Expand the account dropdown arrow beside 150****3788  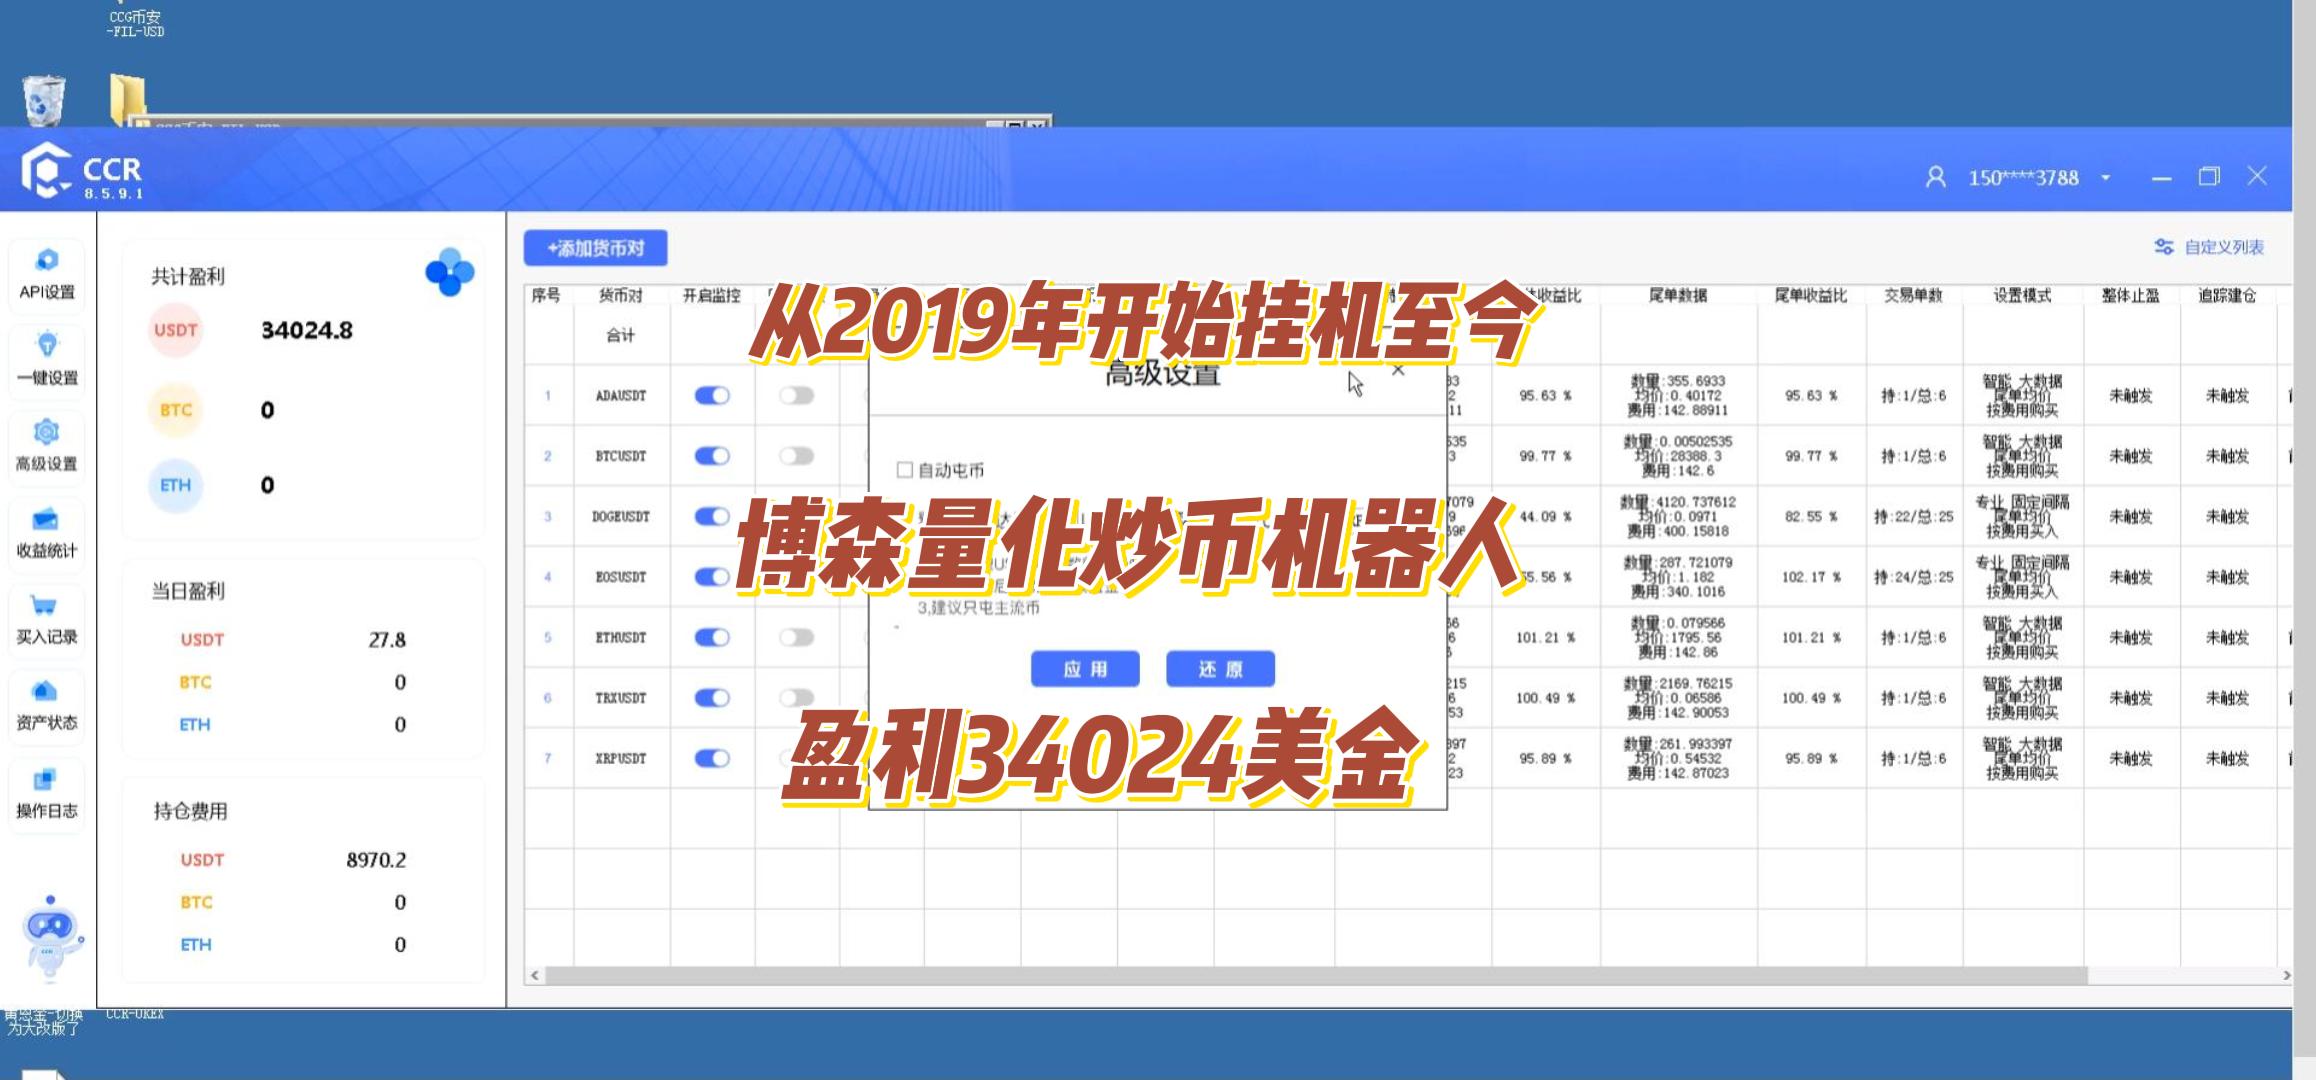click(2106, 178)
